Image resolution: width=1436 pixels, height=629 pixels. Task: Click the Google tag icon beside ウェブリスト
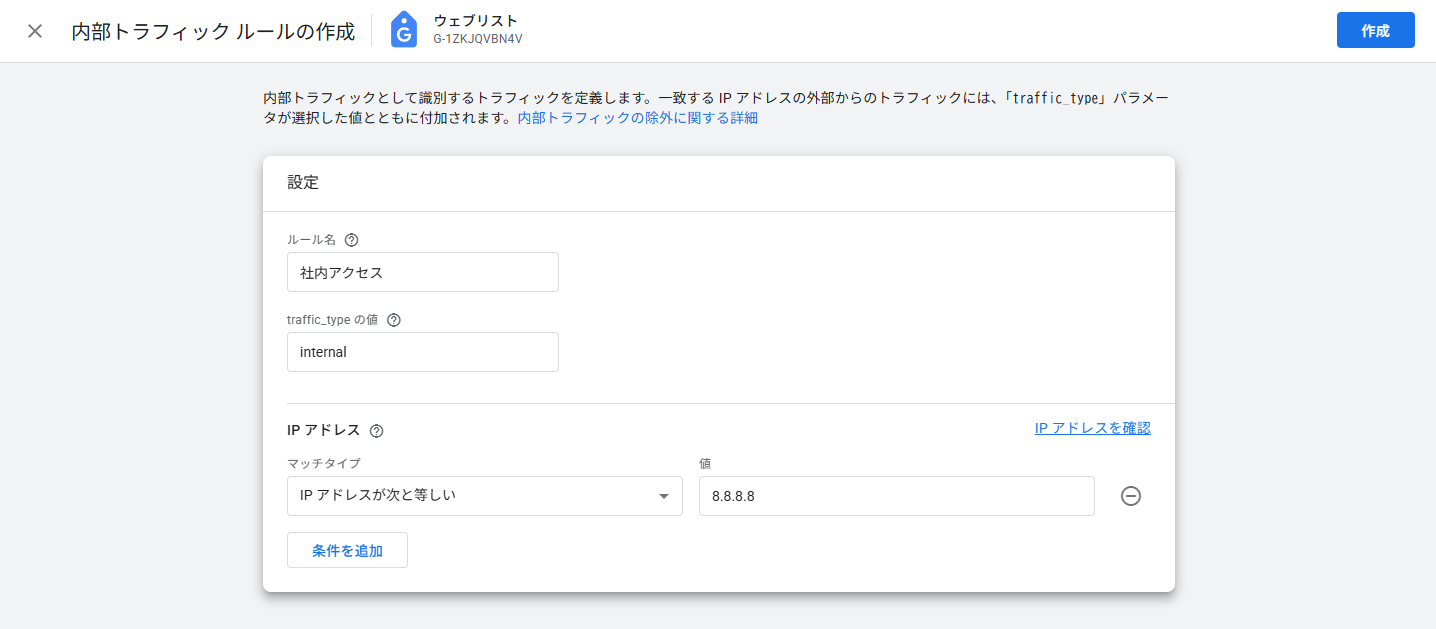pos(404,31)
